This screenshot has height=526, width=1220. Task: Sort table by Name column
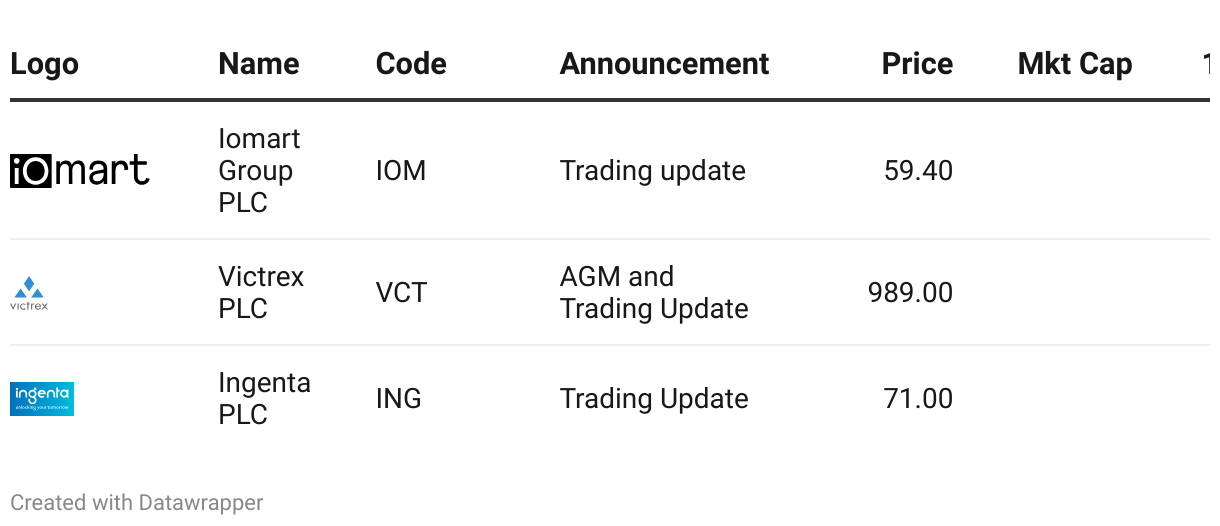[259, 64]
